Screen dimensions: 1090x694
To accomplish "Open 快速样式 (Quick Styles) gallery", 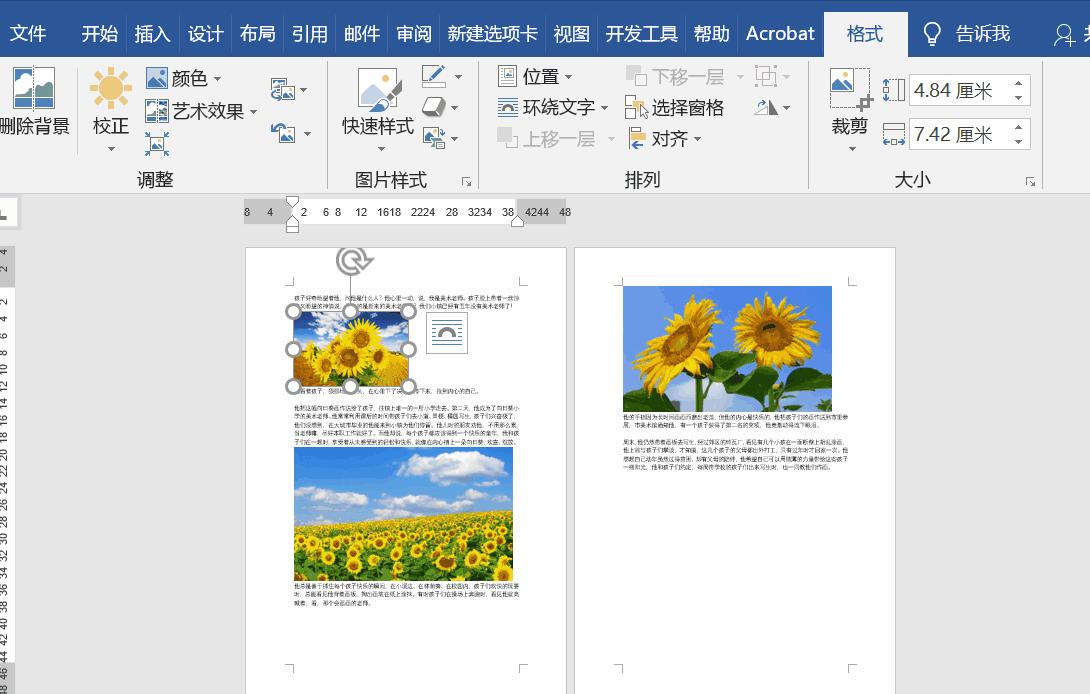I will click(379, 100).
